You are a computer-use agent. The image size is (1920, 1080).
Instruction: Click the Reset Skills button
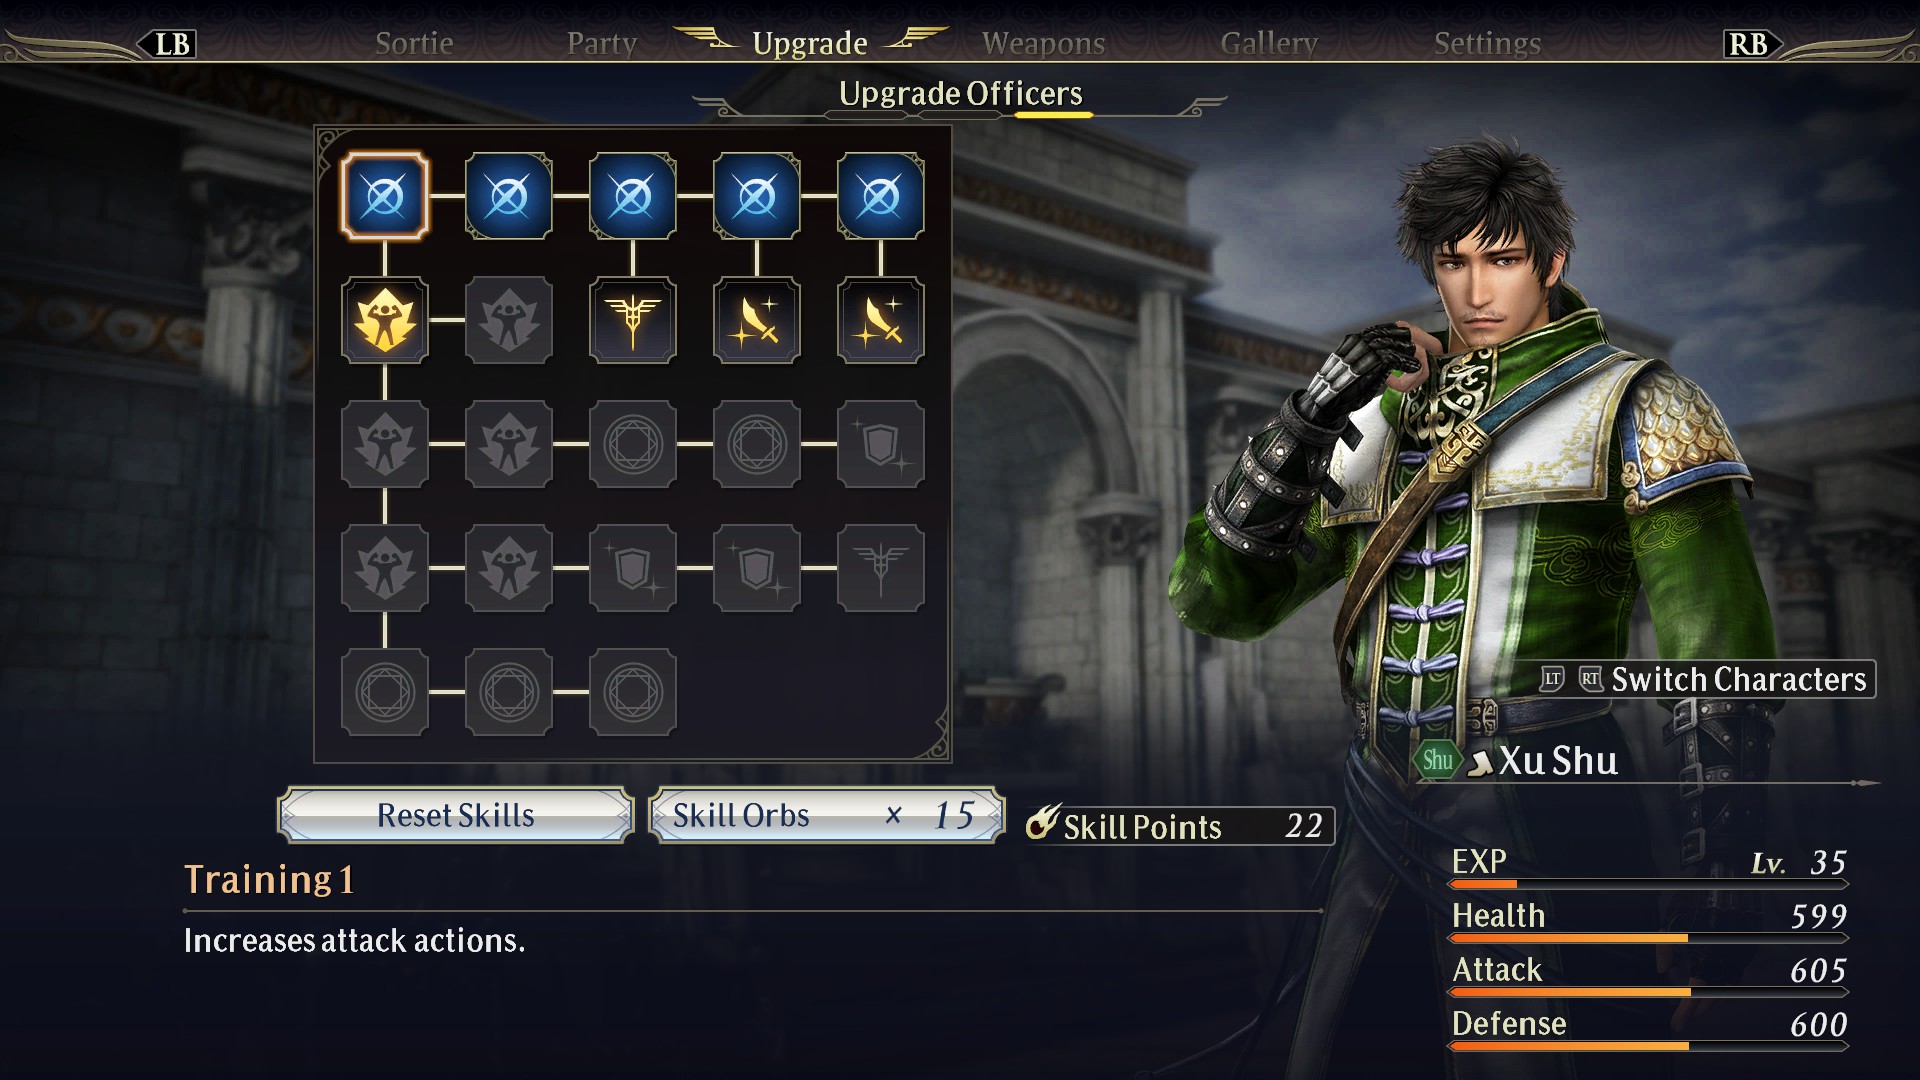[x=456, y=815]
